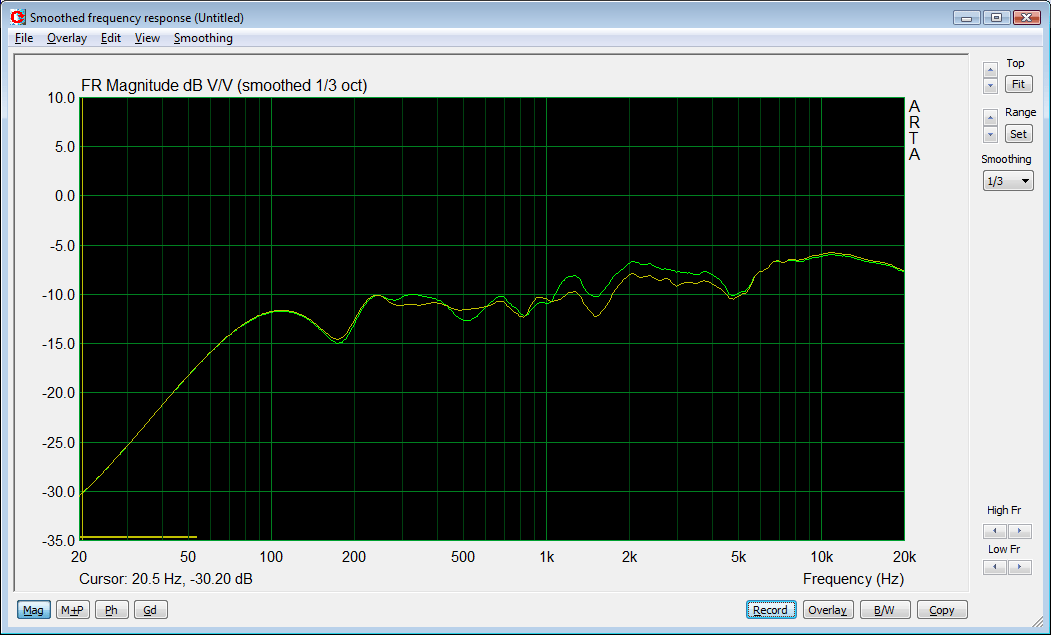Click the yellow cursor line at 20 Hz
1051x635 pixels.
coord(80,319)
